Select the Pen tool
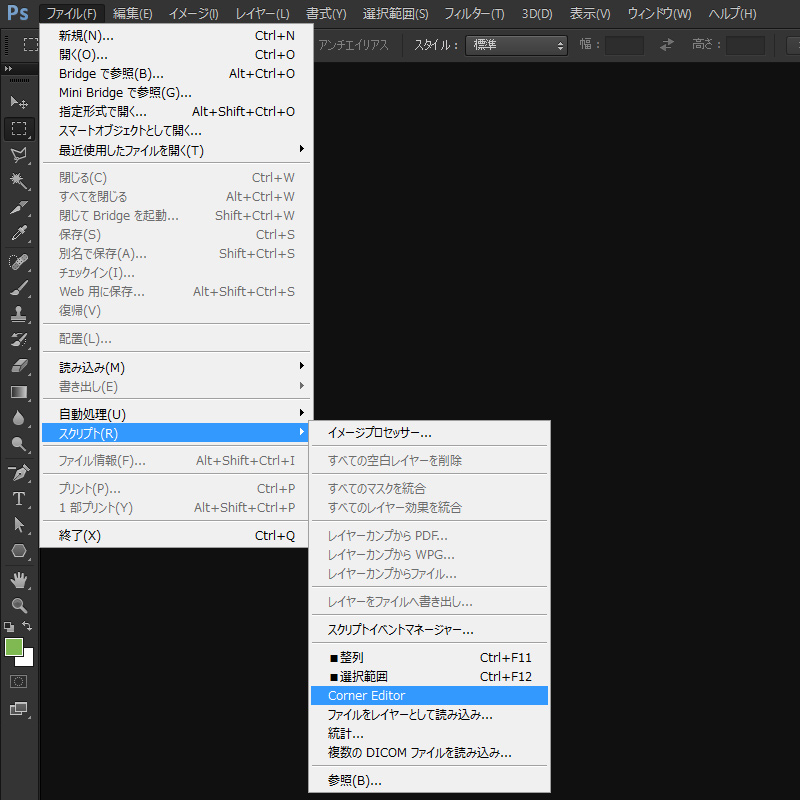800x800 pixels. tap(19, 473)
